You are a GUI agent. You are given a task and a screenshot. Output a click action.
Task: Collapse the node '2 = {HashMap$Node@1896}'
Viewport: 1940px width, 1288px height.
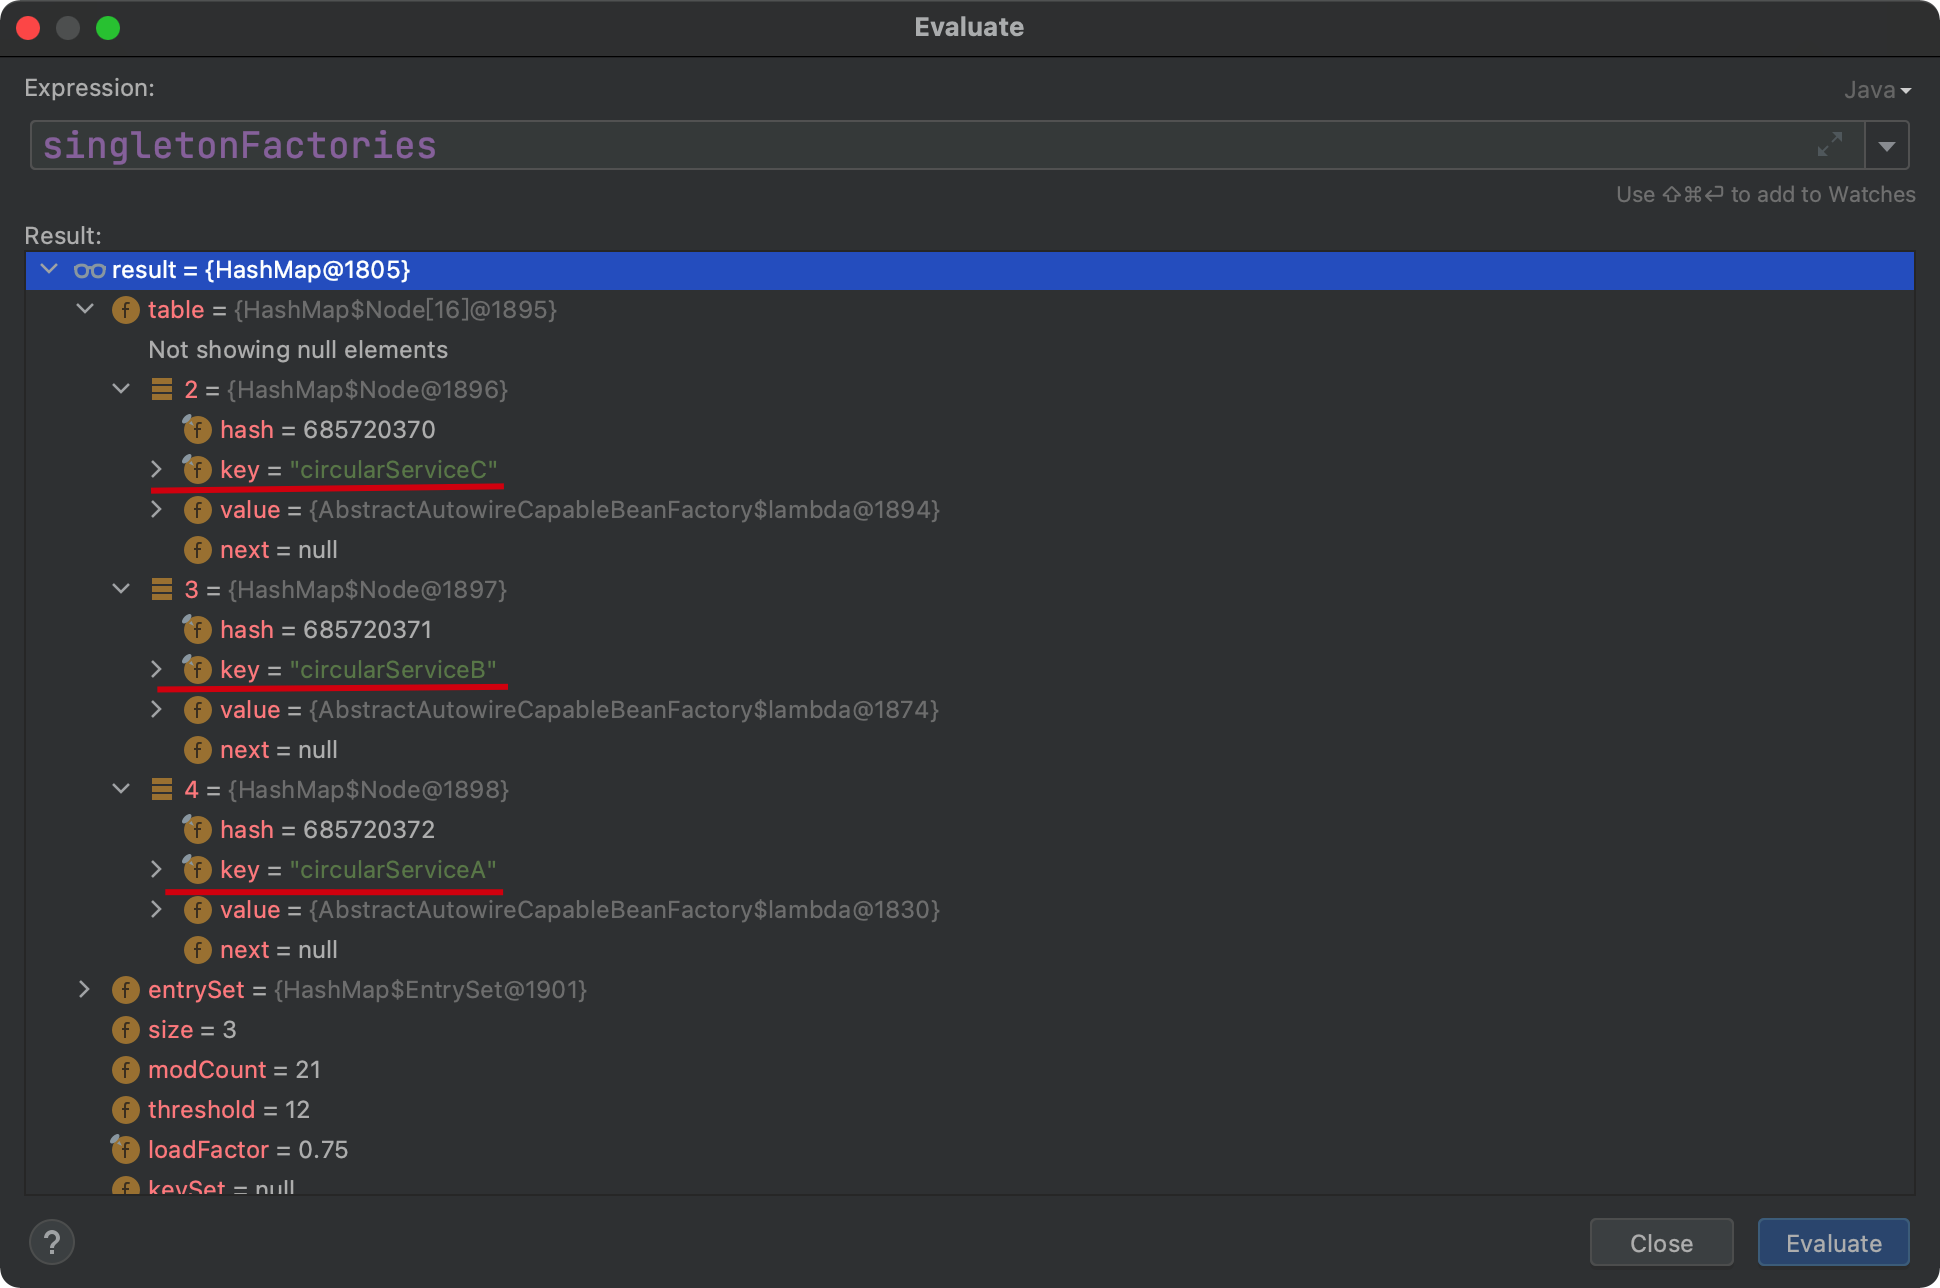(x=121, y=388)
